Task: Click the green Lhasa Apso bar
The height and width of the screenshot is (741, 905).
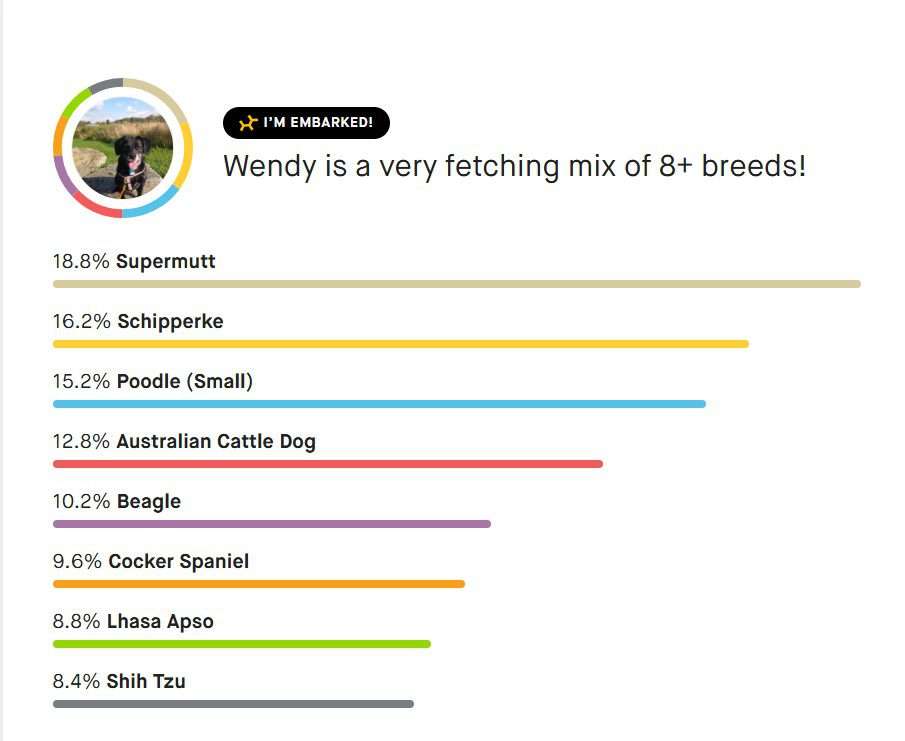Action: tap(242, 644)
